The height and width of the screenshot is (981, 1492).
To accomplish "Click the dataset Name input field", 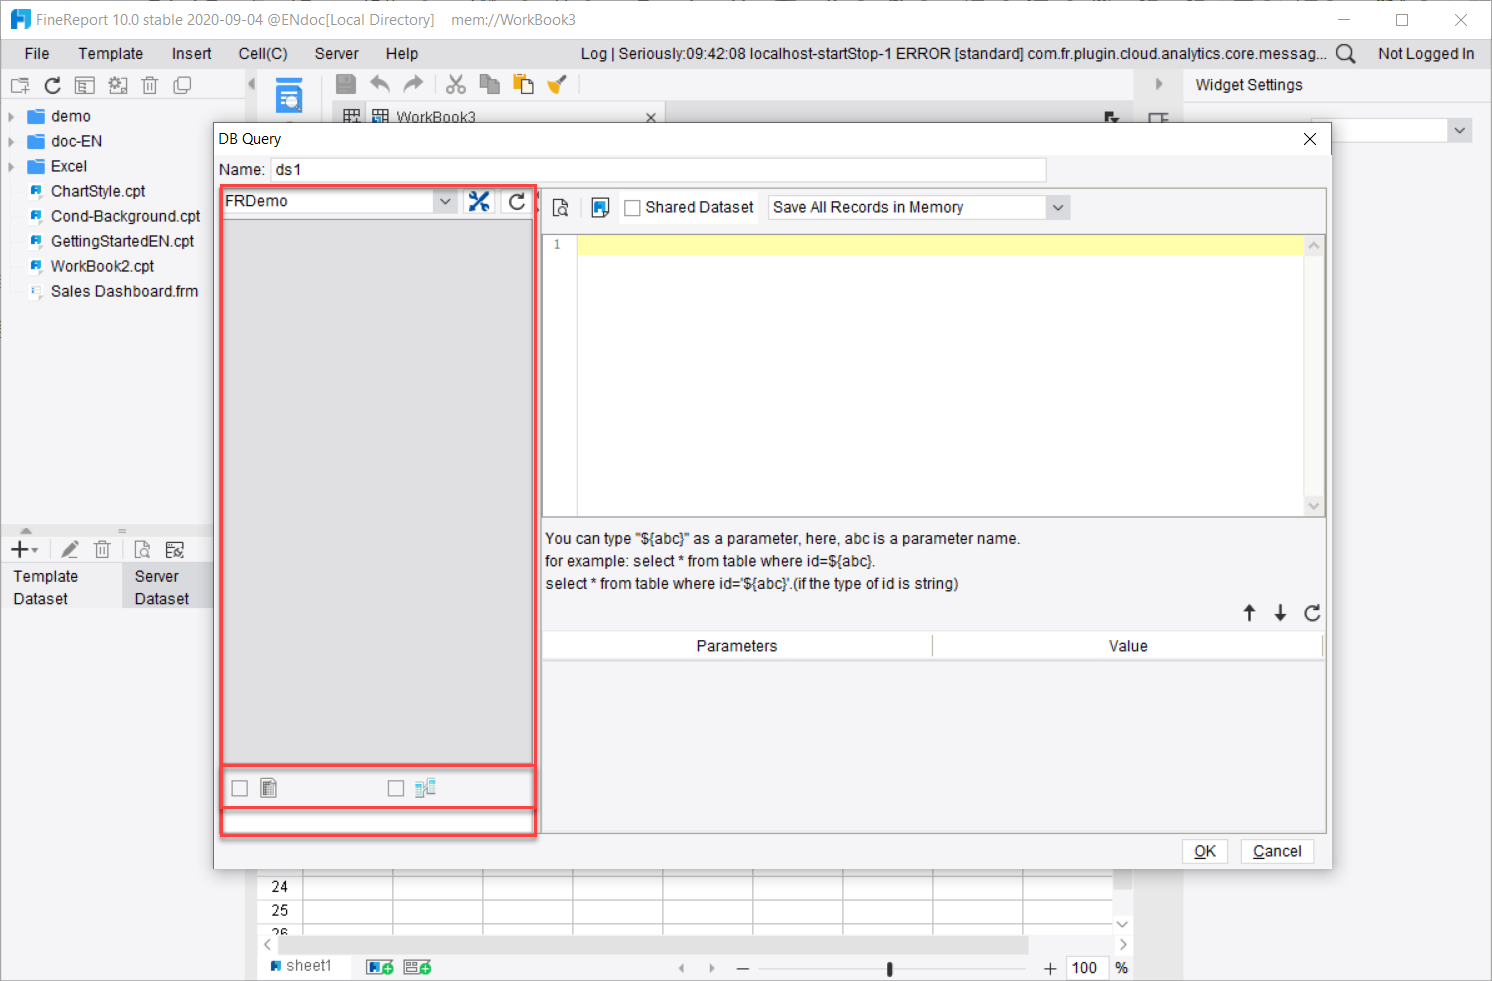I will point(658,170).
